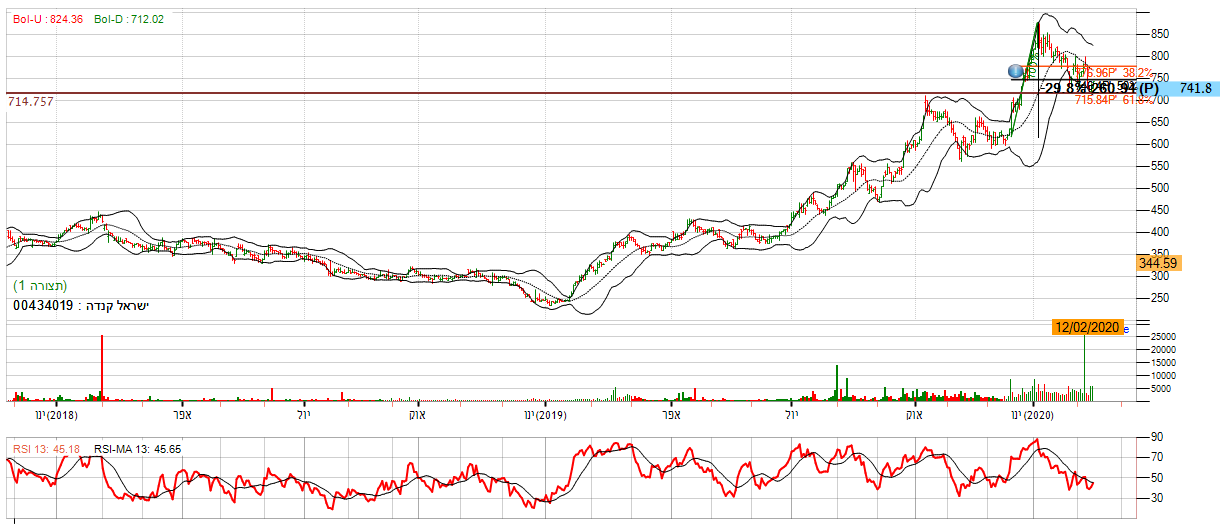Click the orange 344.59 price label
This screenshot has width=1220, height=528.
tap(1157, 263)
